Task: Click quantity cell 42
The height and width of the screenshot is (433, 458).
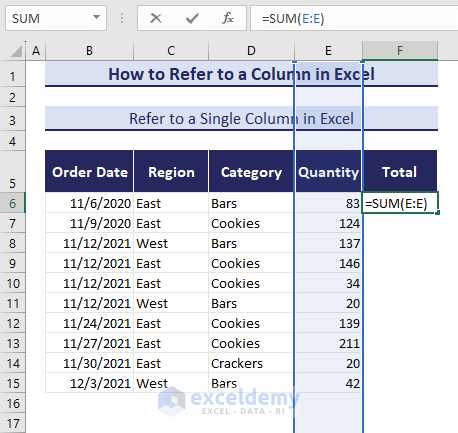Action: click(x=328, y=383)
